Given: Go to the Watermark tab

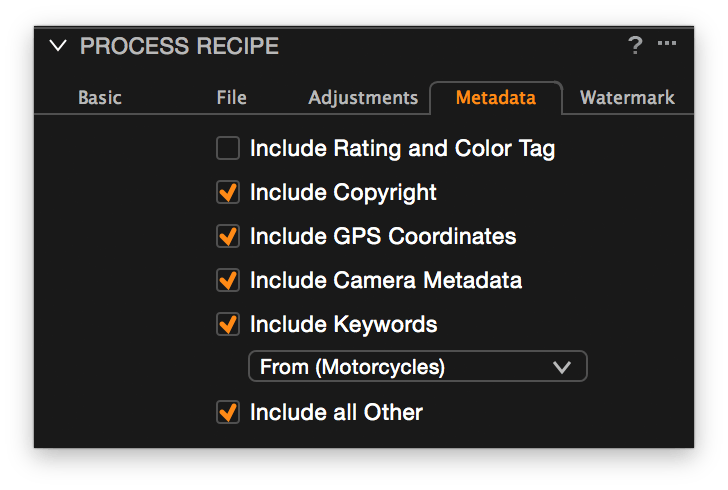Looking at the screenshot, I should 627,98.
